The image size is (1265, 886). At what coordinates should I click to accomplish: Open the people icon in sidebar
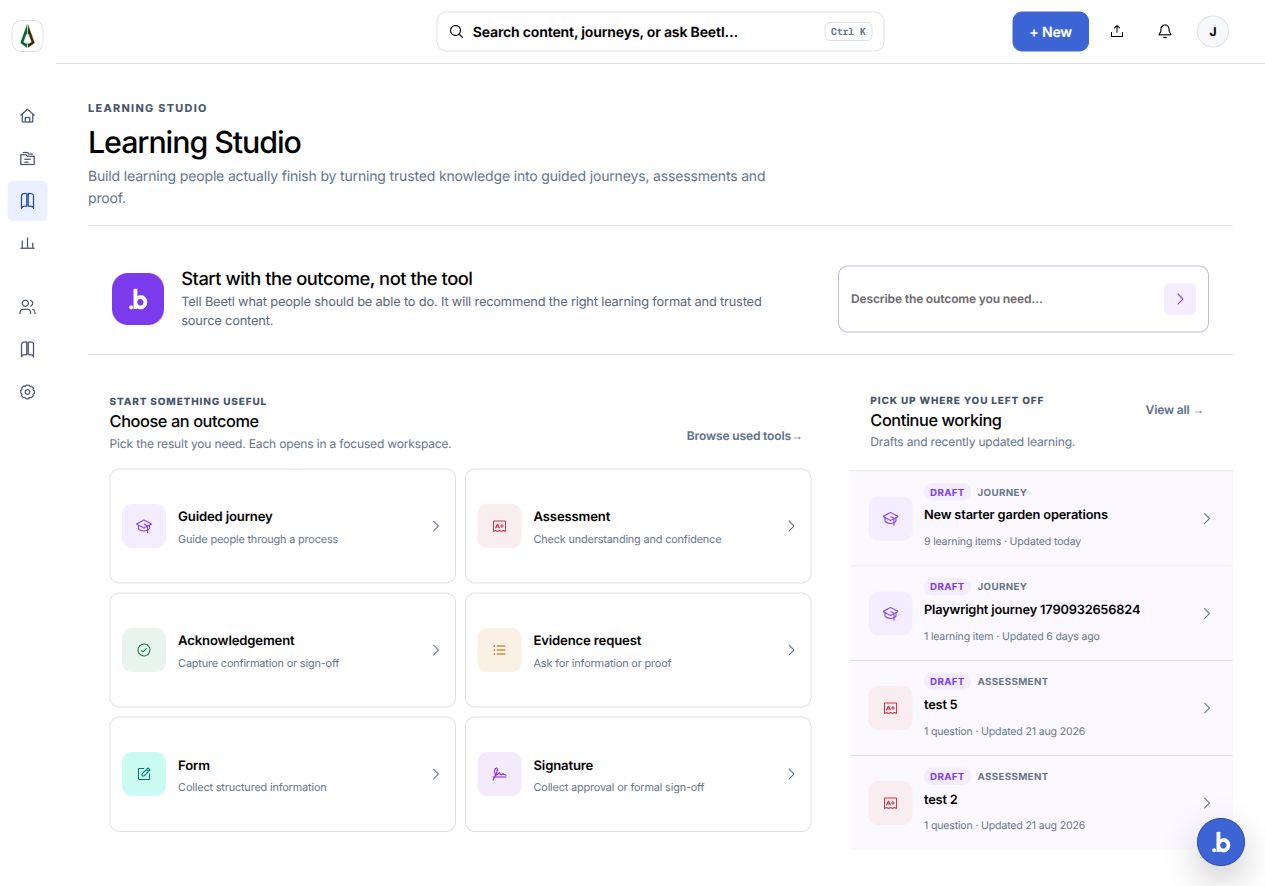pos(28,307)
